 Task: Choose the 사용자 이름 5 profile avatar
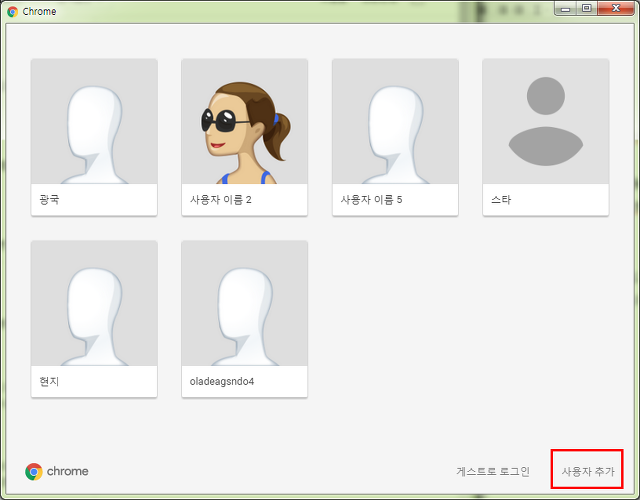[x=395, y=121]
